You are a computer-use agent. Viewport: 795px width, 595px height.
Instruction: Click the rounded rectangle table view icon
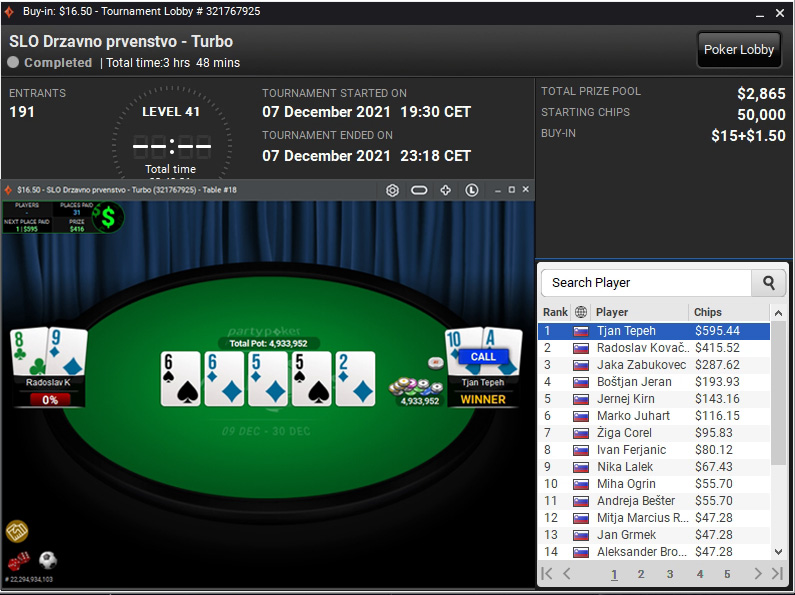click(x=419, y=190)
